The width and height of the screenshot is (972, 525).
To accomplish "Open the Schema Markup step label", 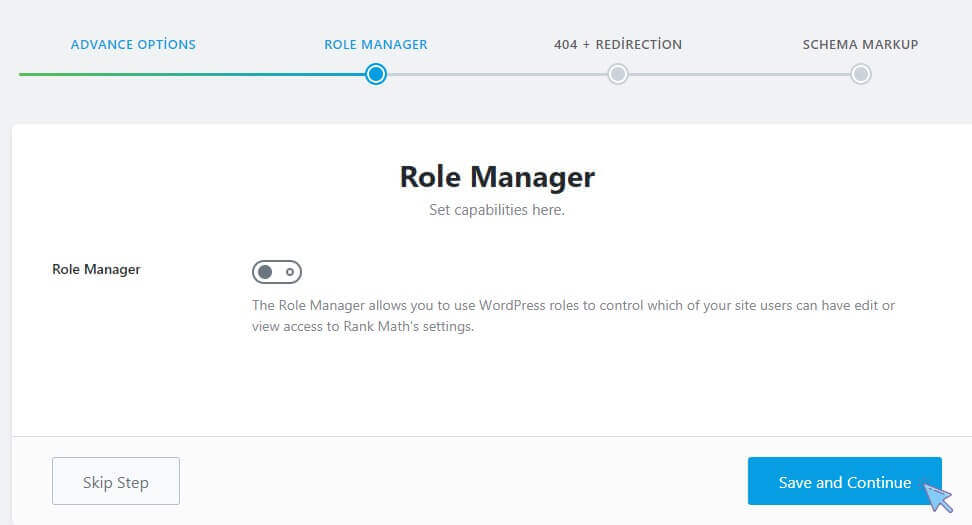I will 860,45.
